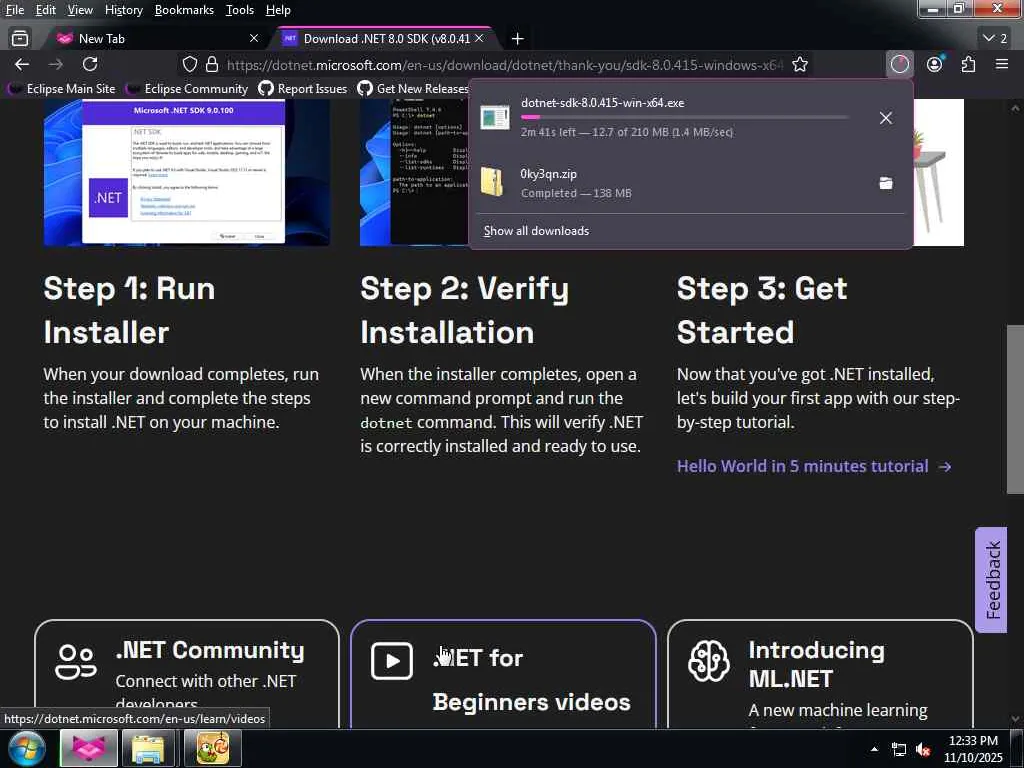
Task: Click Show all downloads
Action: pyautogui.click(x=536, y=231)
